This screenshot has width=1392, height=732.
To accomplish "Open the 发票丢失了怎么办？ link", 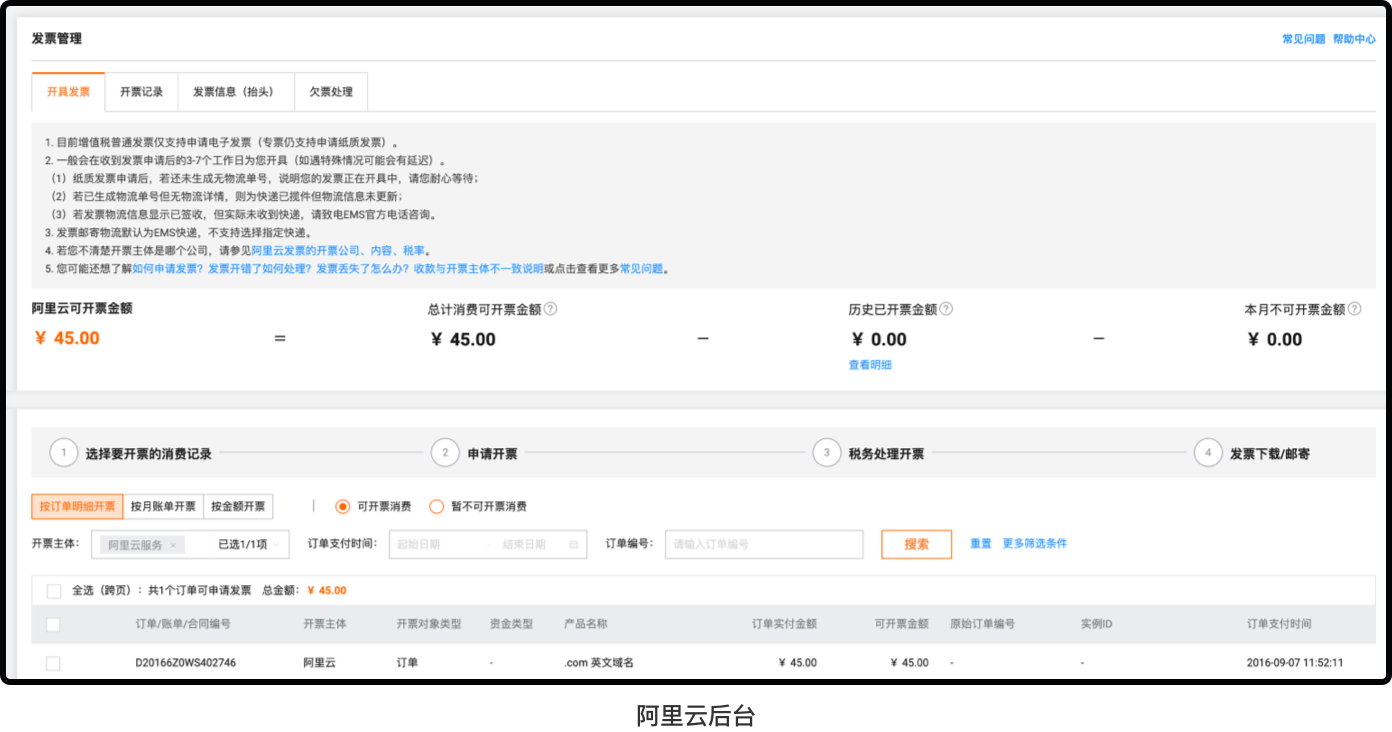I will (363, 269).
